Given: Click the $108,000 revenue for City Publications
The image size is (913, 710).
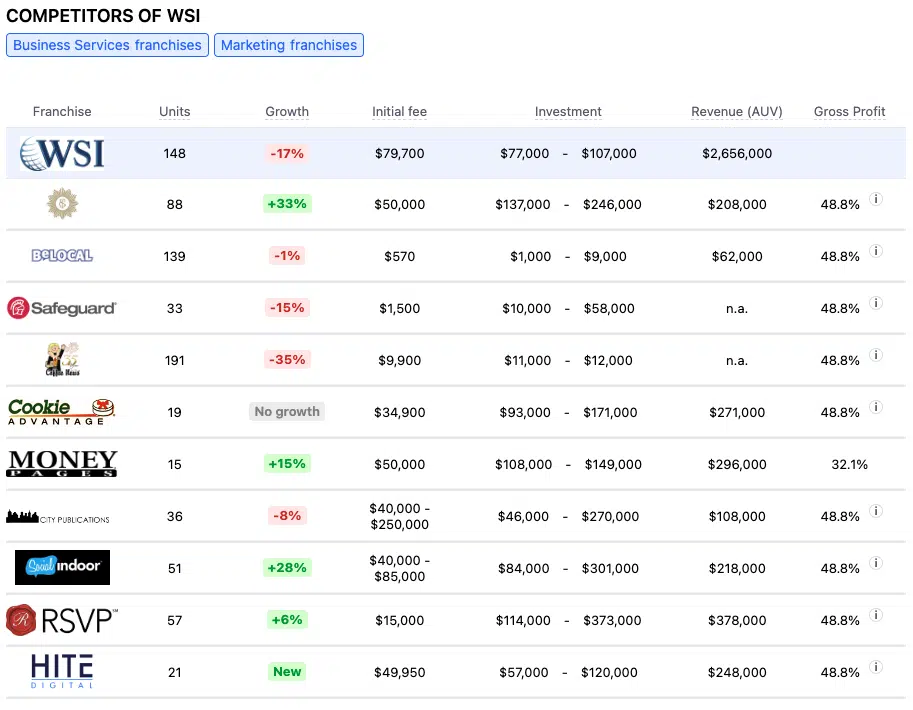Looking at the screenshot, I should [737, 516].
